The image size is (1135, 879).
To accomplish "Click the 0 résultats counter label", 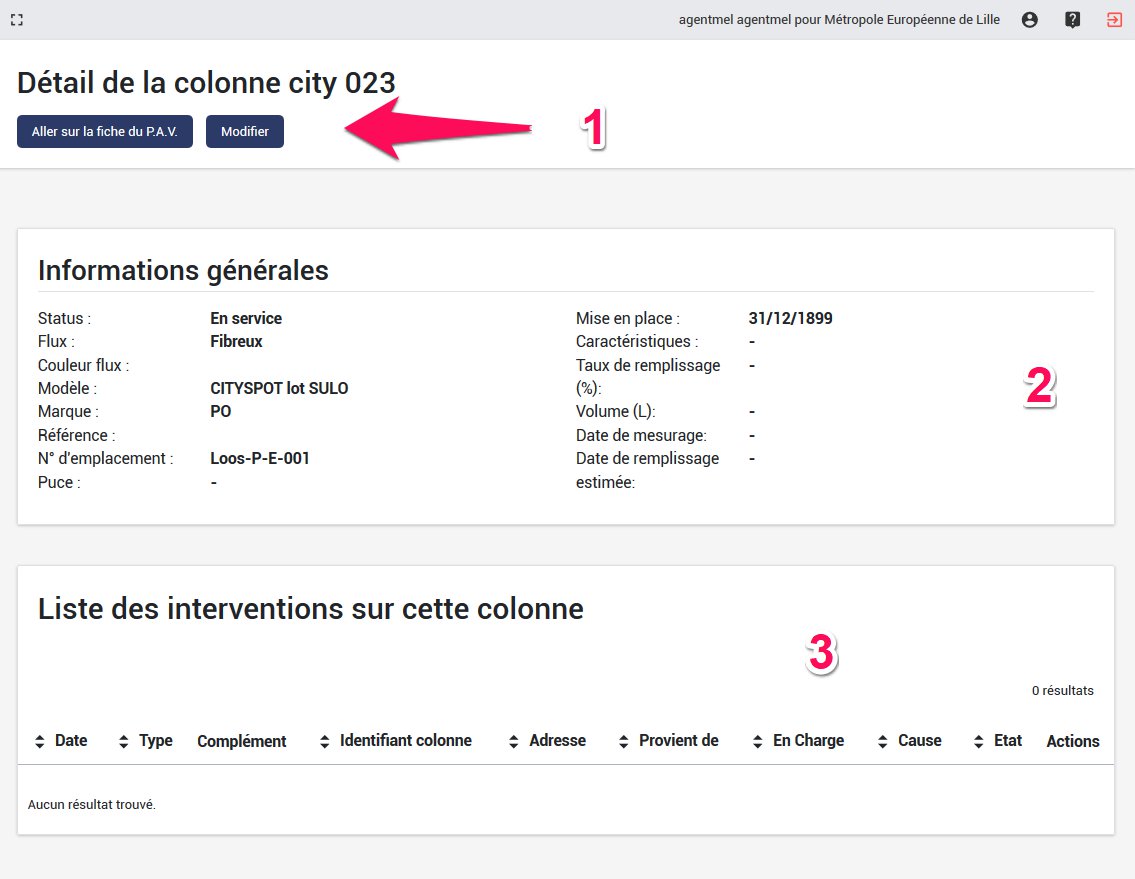I will (1063, 690).
